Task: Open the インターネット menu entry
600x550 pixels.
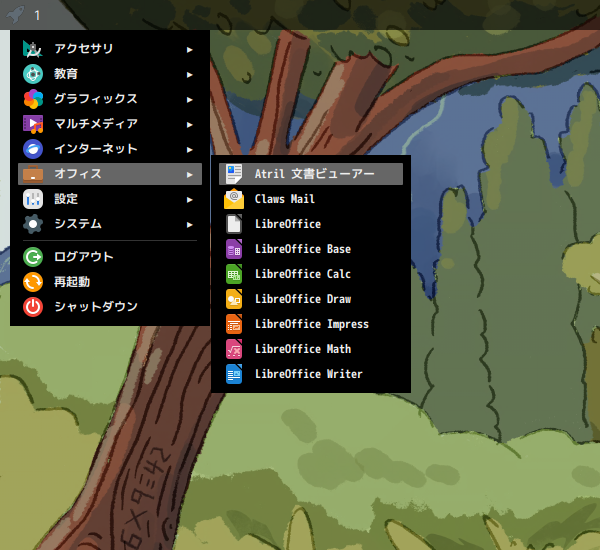Action: click(110, 149)
